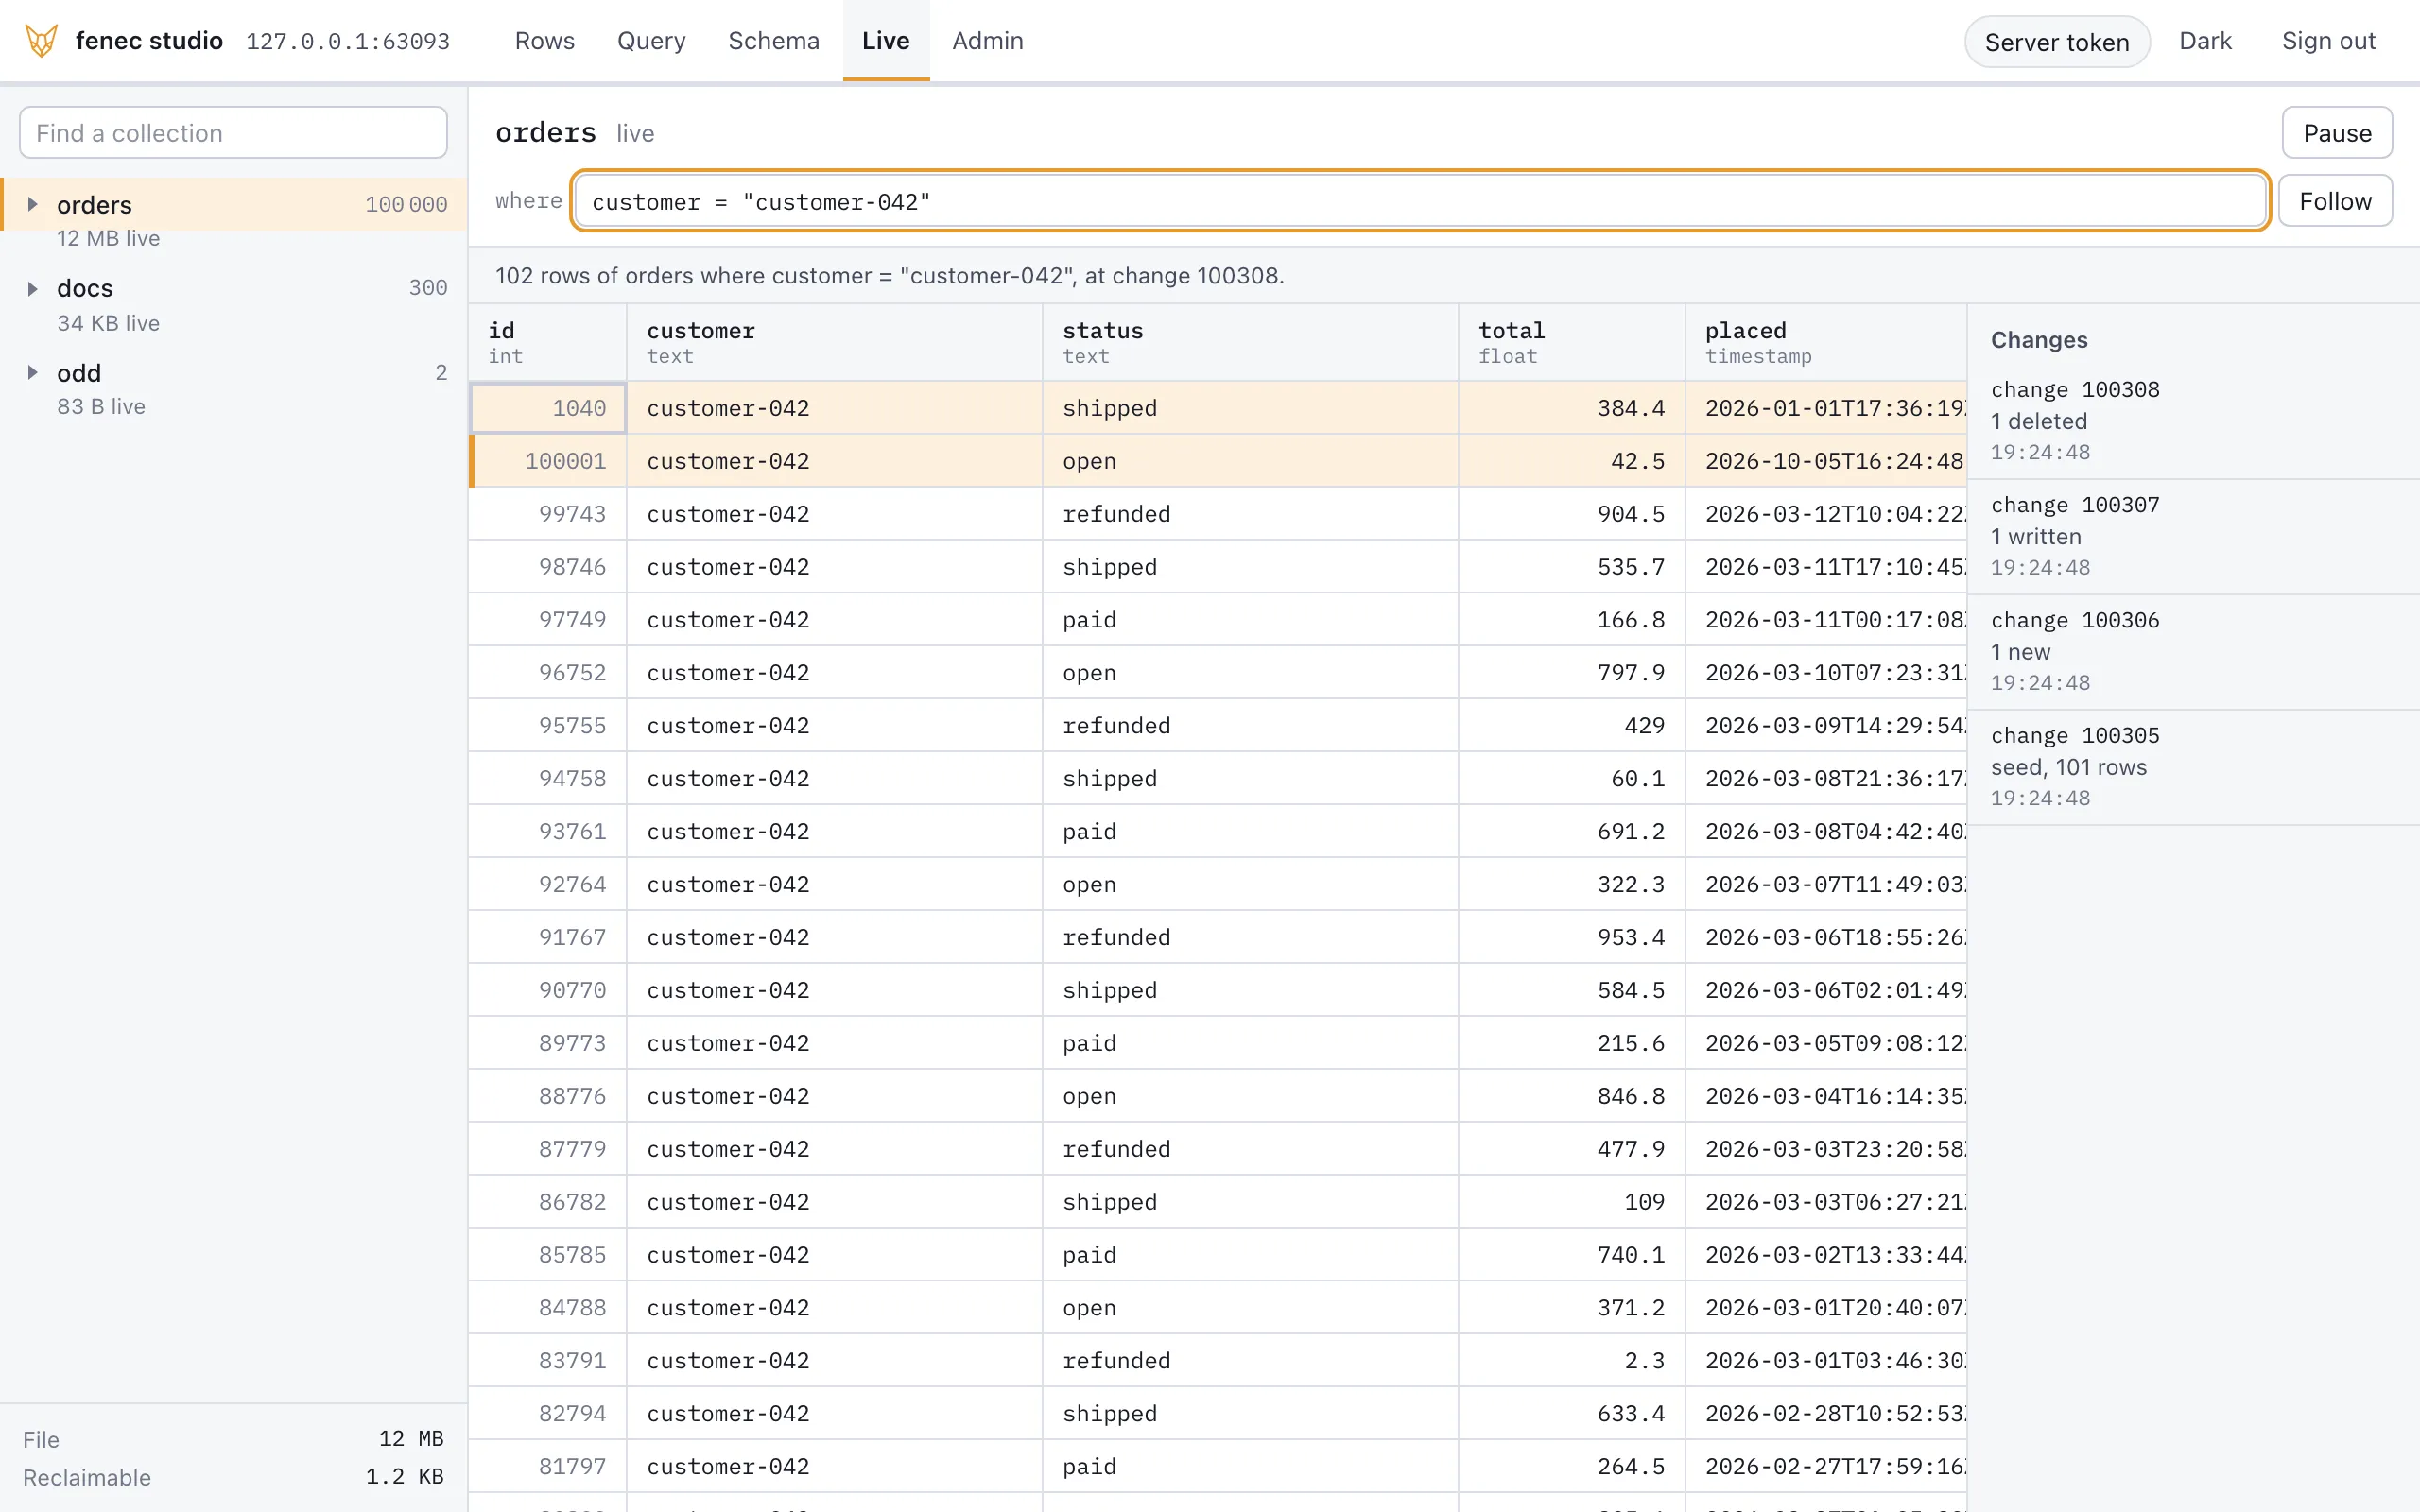The width and height of the screenshot is (2420, 1512).
Task: Click the total value 215.6
Action: click(x=1630, y=1044)
